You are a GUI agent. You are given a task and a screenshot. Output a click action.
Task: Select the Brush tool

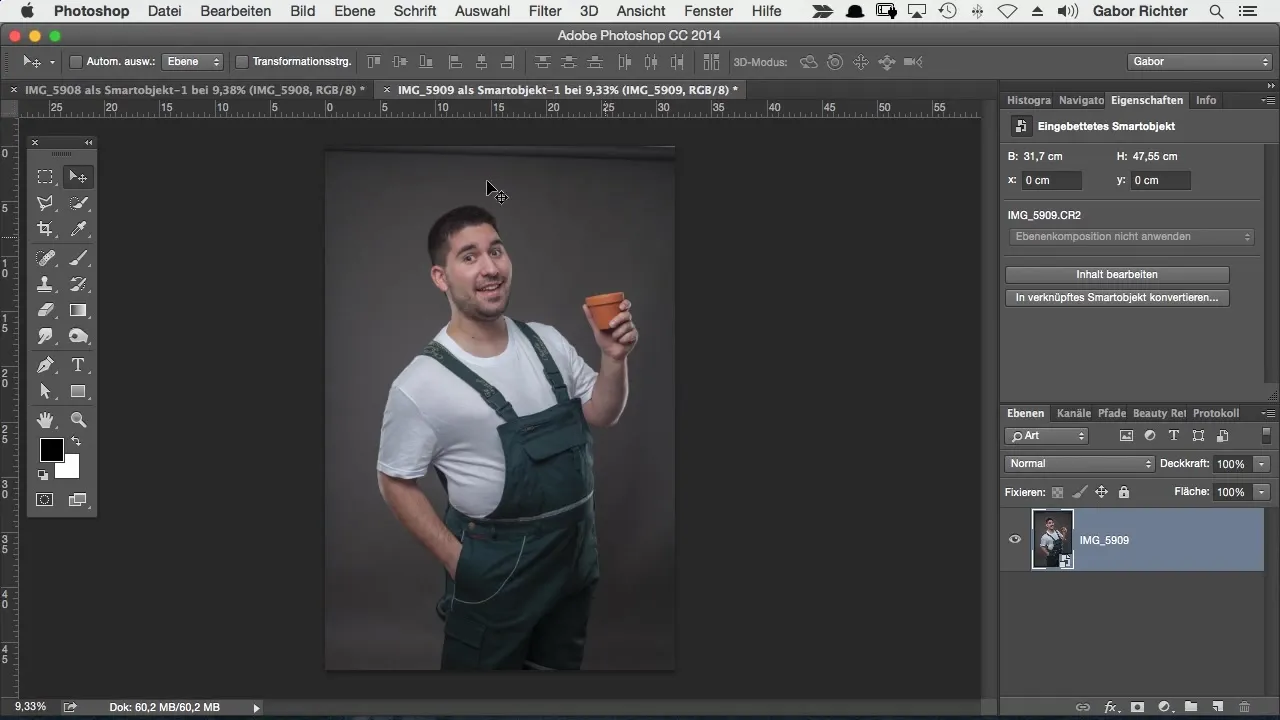78,258
